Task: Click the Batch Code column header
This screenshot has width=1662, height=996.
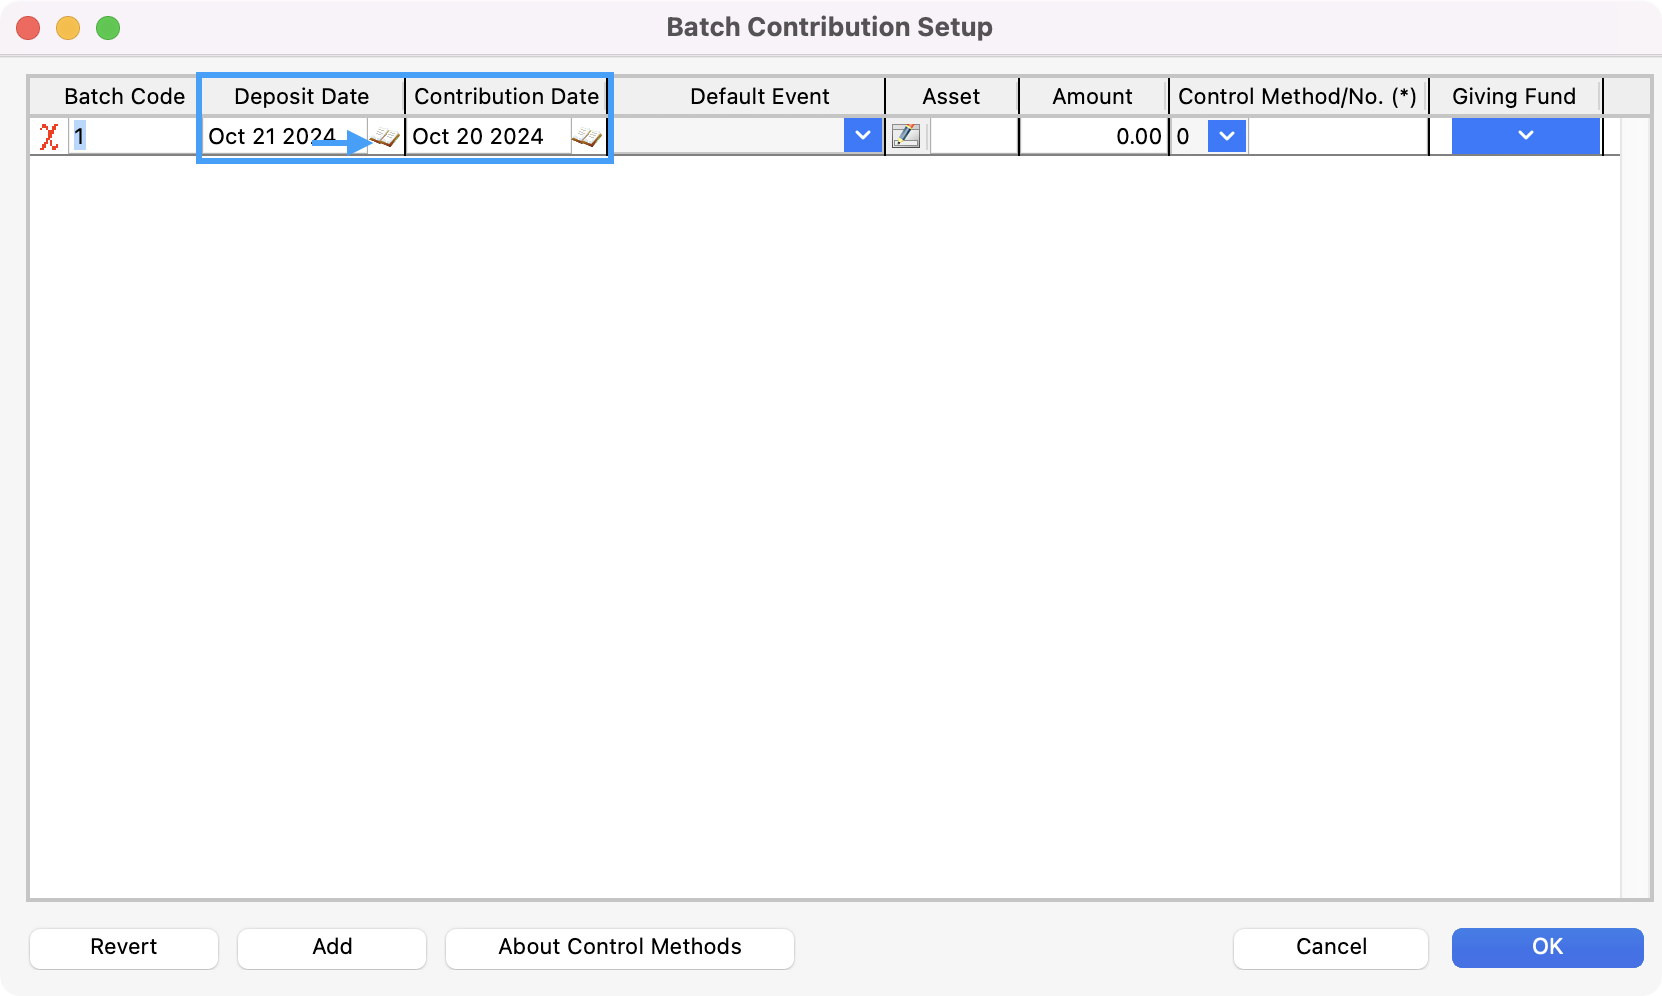Action: coord(124,97)
